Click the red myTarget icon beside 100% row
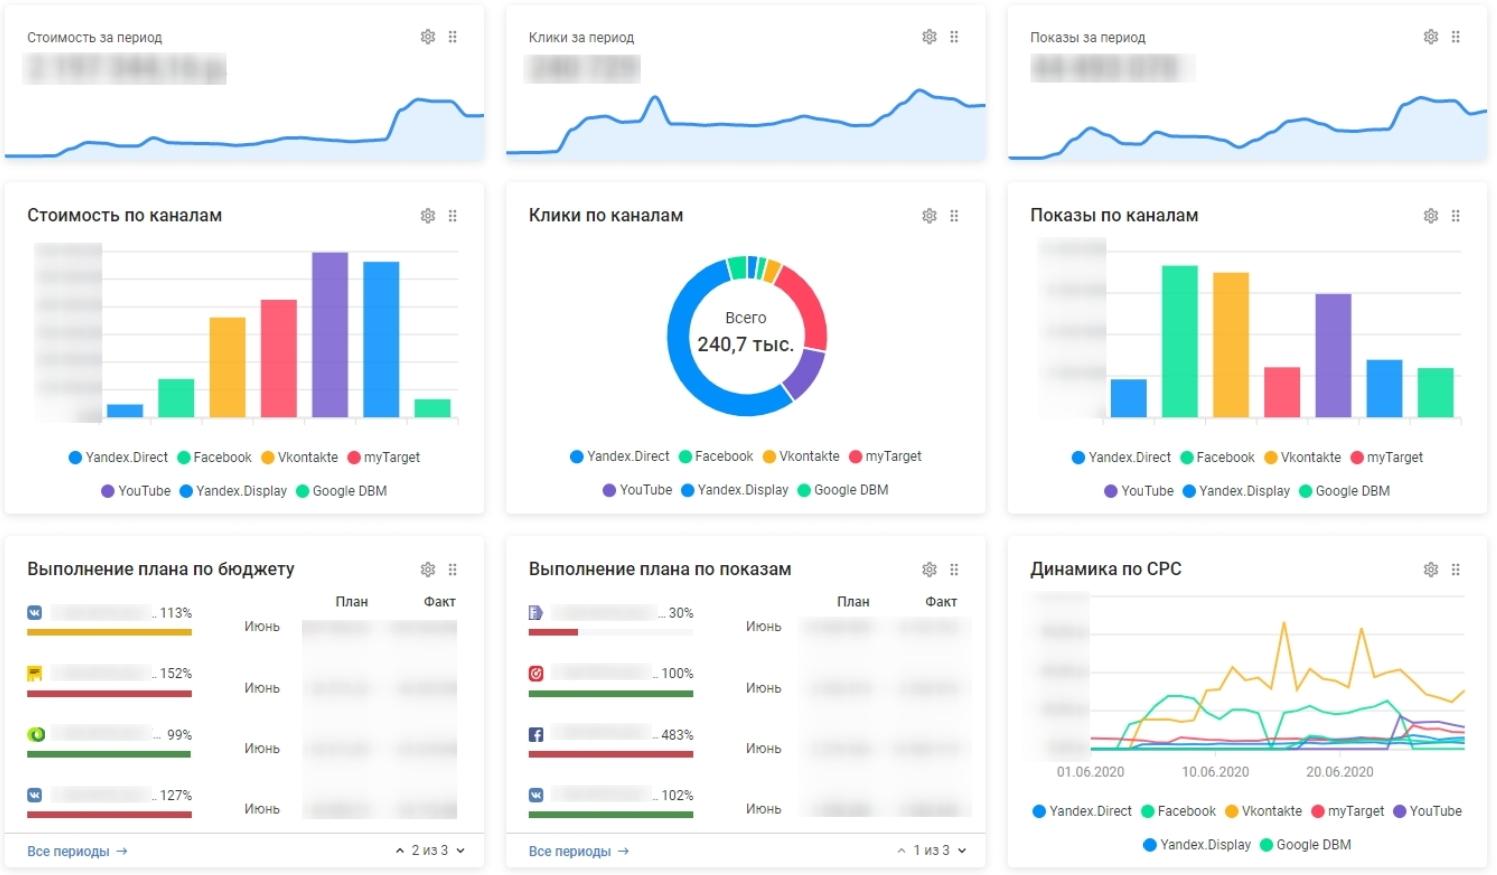The image size is (1497, 875). pos(536,673)
